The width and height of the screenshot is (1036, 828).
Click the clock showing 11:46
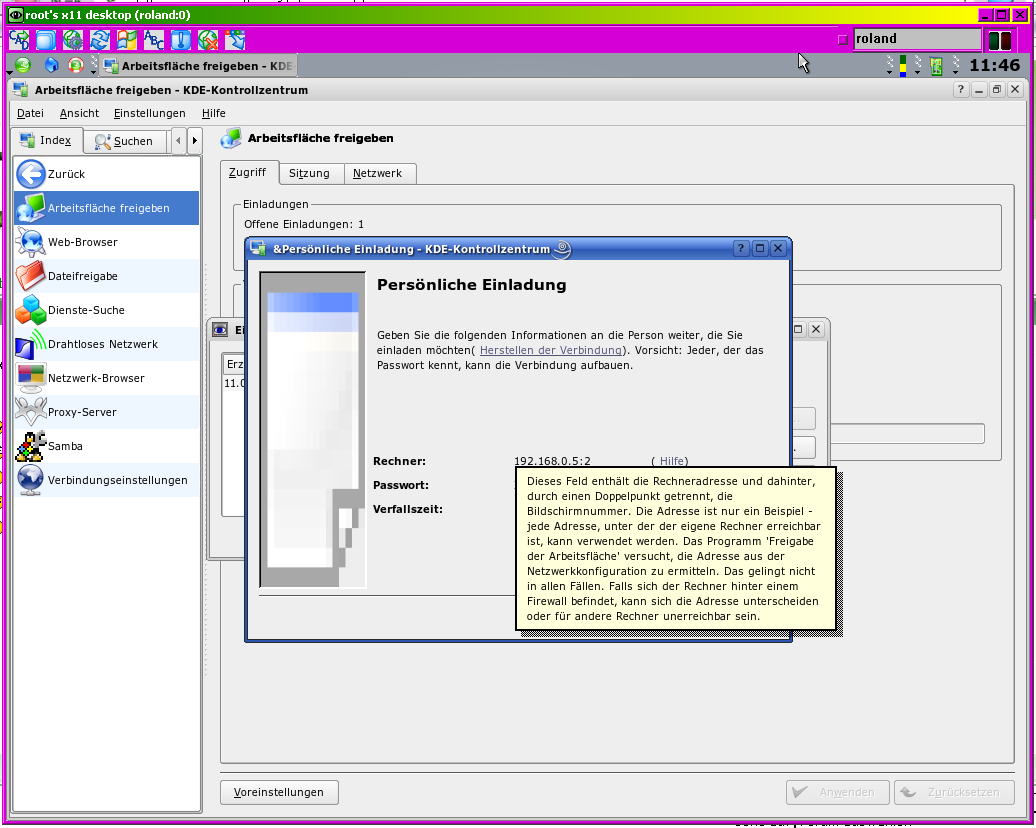coord(994,65)
